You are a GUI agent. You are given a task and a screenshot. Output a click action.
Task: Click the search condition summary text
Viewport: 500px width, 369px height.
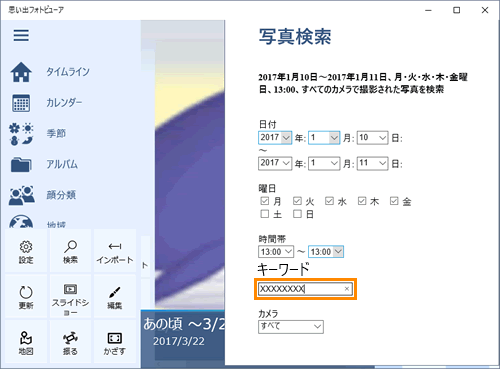click(x=363, y=83)
